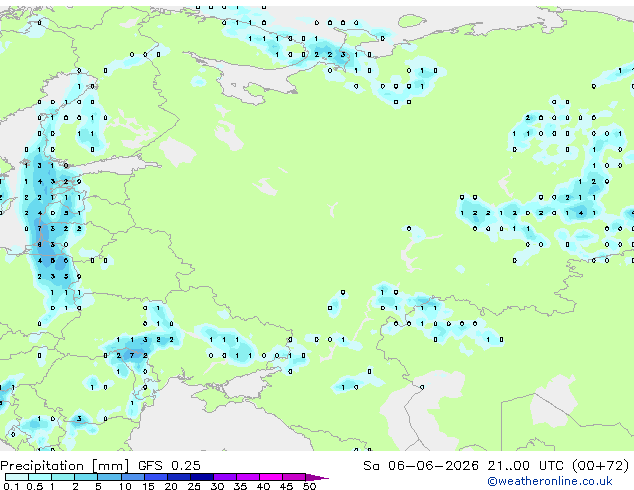
Task: Select the 30–35 mm legend color swatch
Action: pyautogui.click(x=224, y=477)
